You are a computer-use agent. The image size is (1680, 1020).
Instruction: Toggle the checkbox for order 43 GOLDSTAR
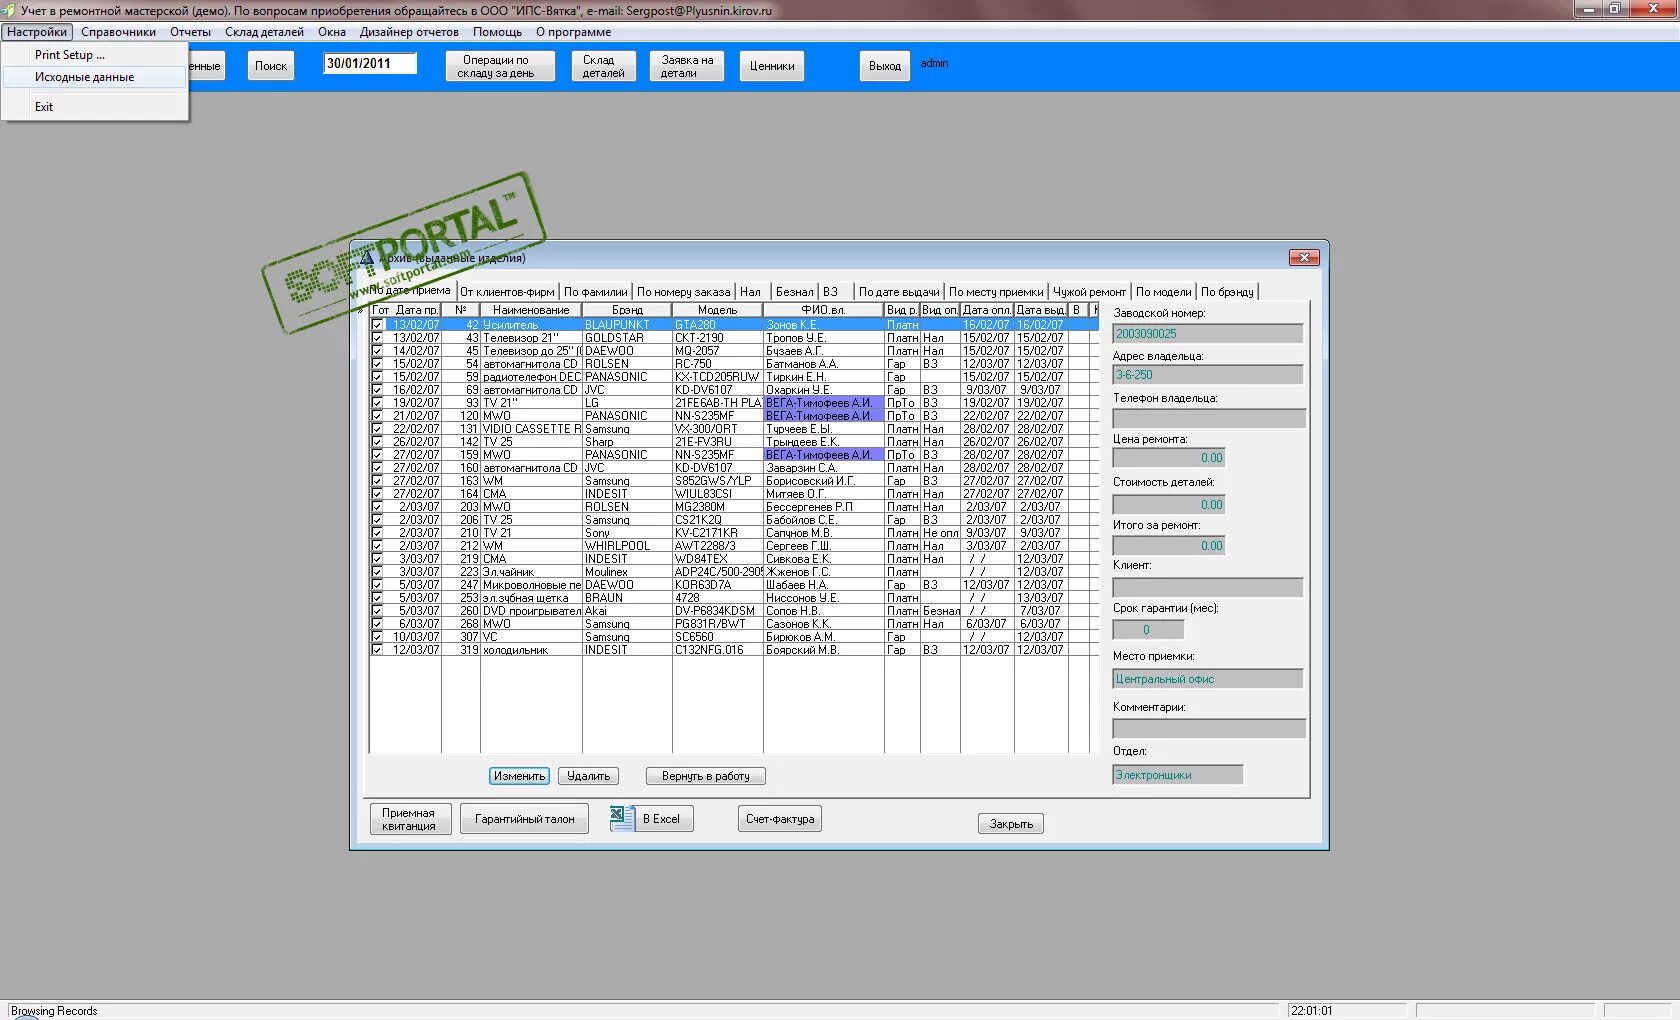[x=377, y=338]
